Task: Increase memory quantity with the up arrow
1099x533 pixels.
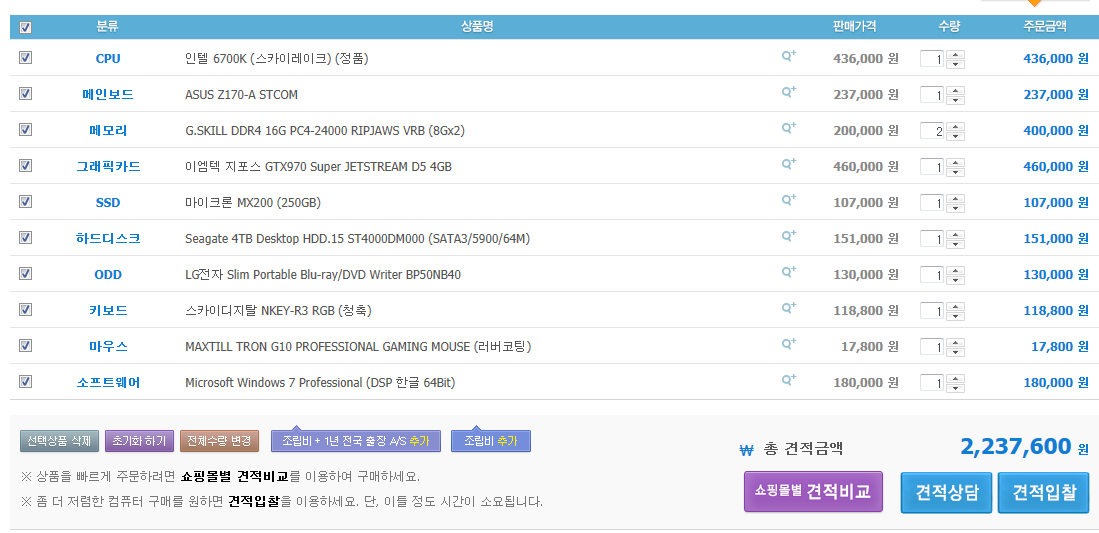Action: (956, 126)
